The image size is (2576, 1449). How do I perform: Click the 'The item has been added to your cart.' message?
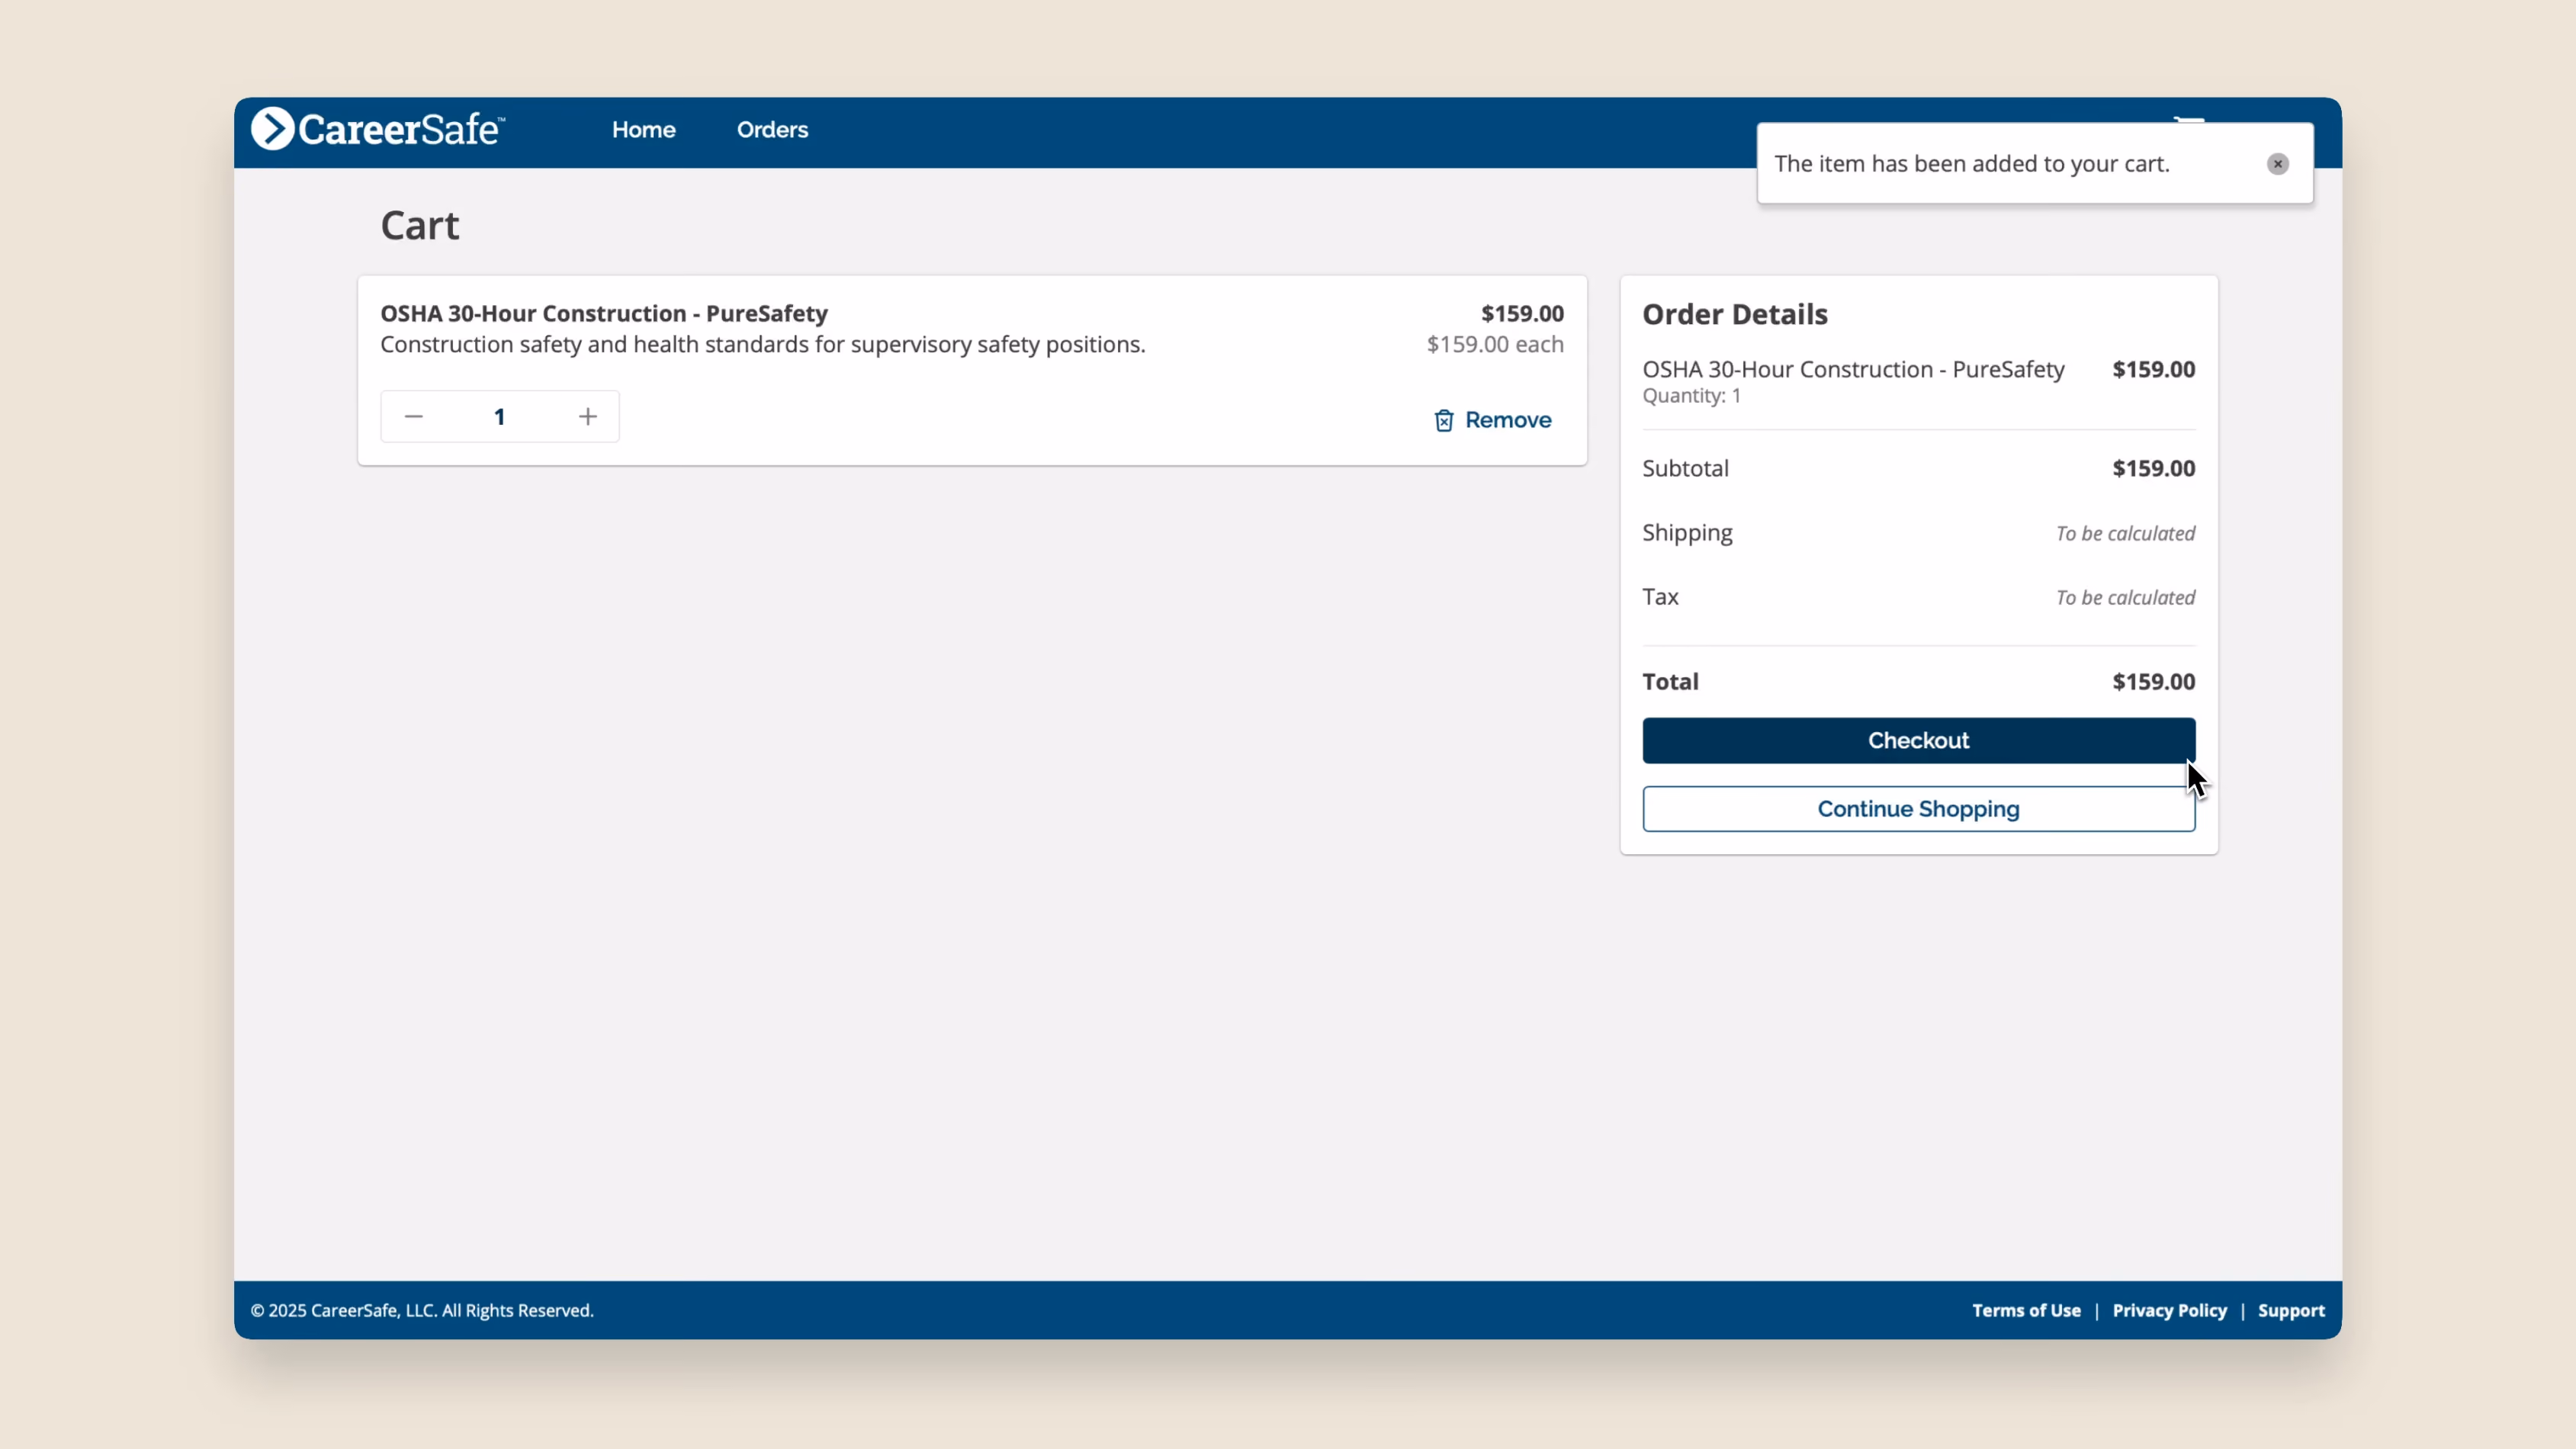point(1972,164)
